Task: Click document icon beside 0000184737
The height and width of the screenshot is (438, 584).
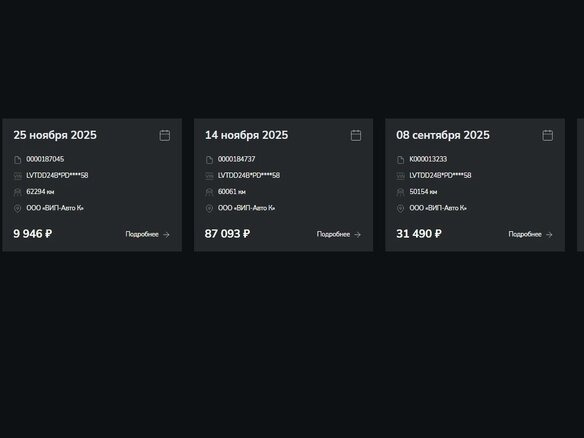Action: coord(209,160)
